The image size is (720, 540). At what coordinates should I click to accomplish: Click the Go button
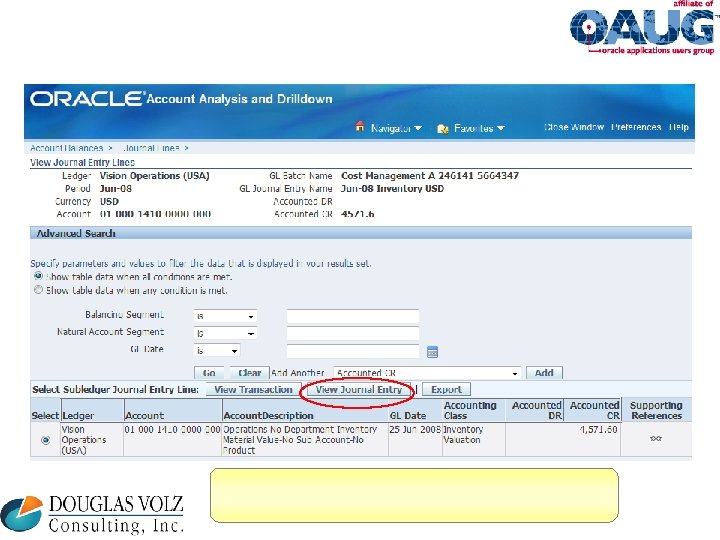[209, 373]
